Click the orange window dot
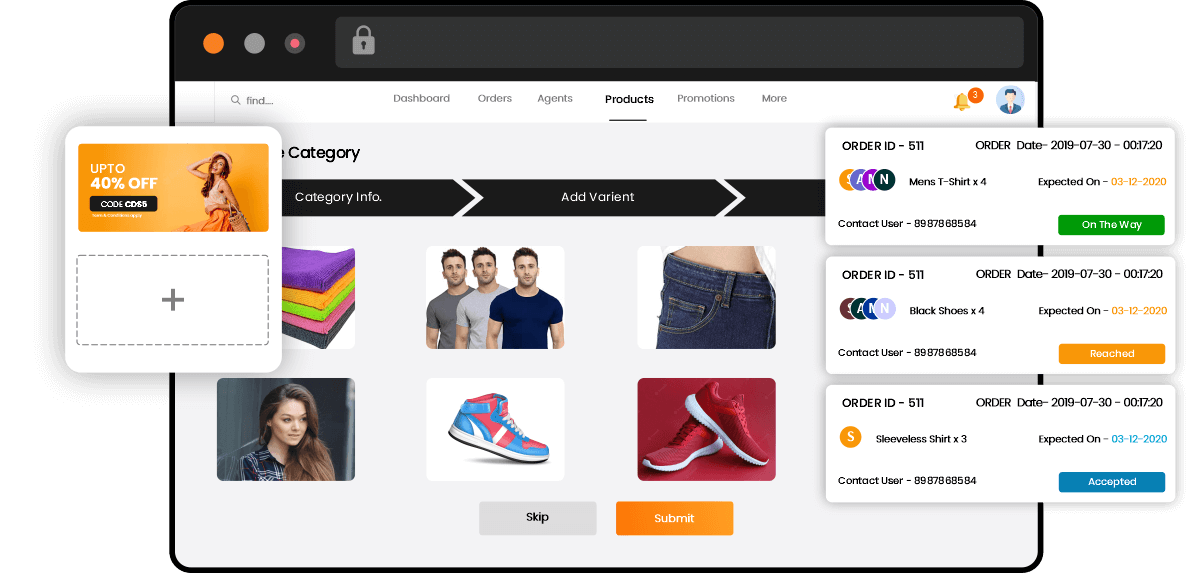Image resolution: width=1199 pixels, height=573 pixels. (213, 44)
